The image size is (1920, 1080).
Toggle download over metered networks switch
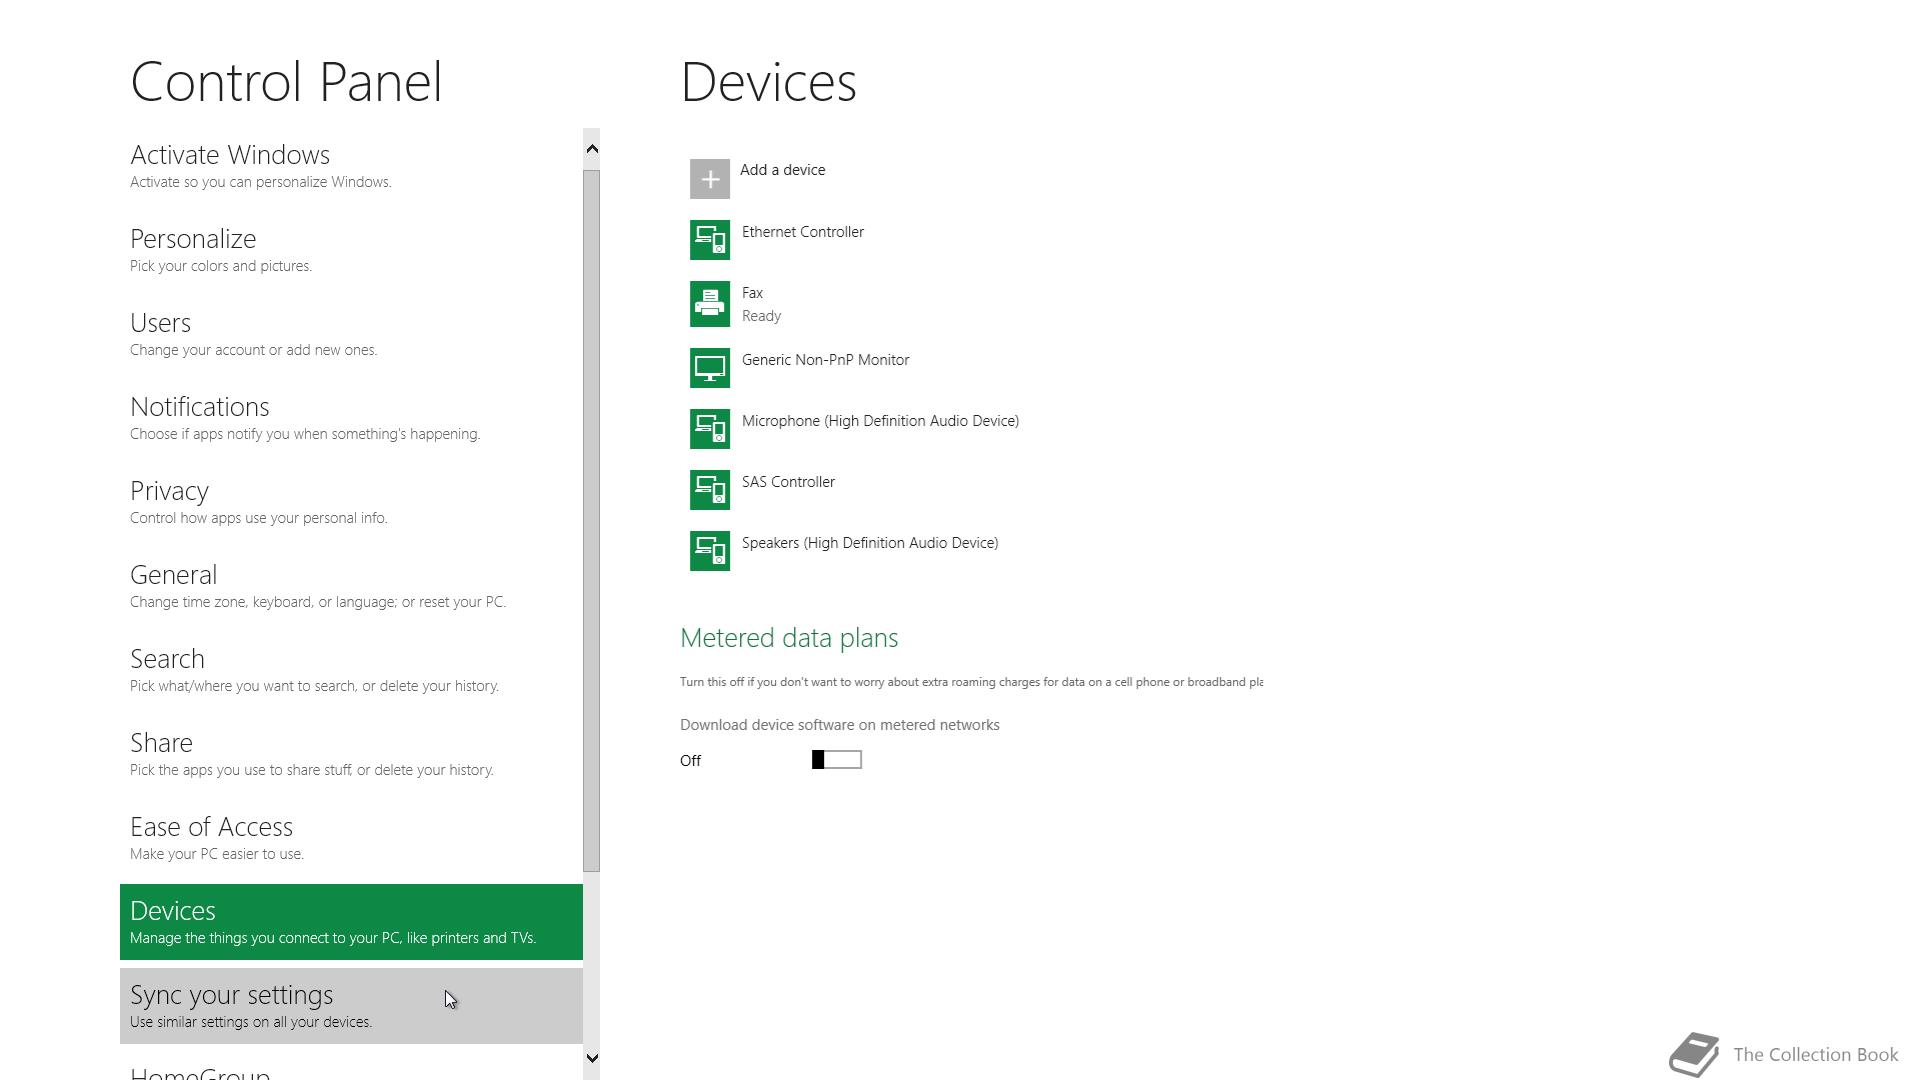click(x=836, y=760)
